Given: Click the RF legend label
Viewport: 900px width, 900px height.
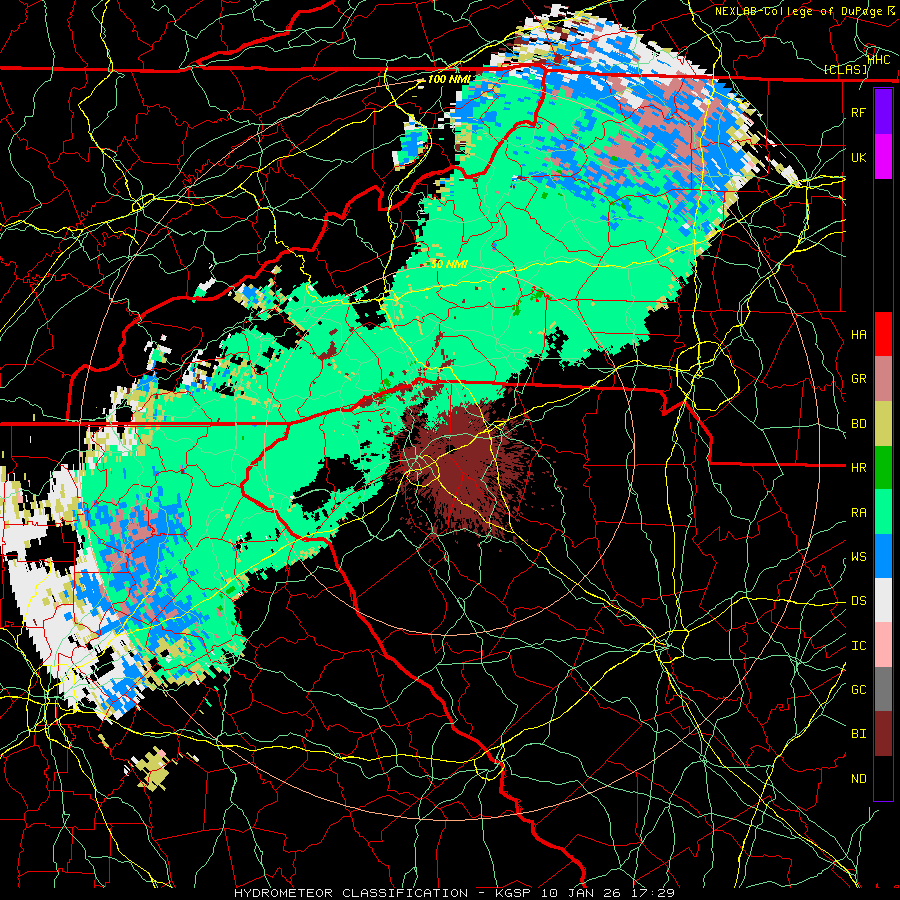Looking at the screenshot, I should click(x=858, y=113).
